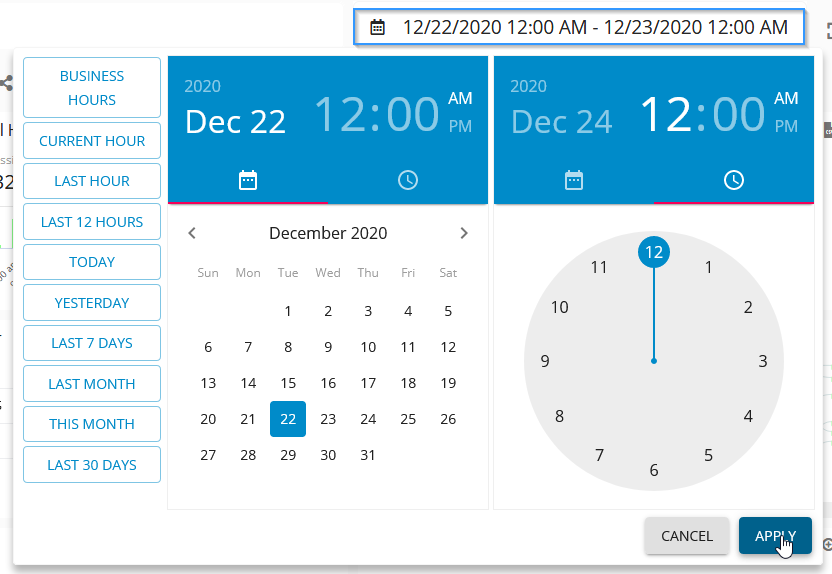Select PM for end time
This screenshot has height=574, width=832.
(786, 126)
